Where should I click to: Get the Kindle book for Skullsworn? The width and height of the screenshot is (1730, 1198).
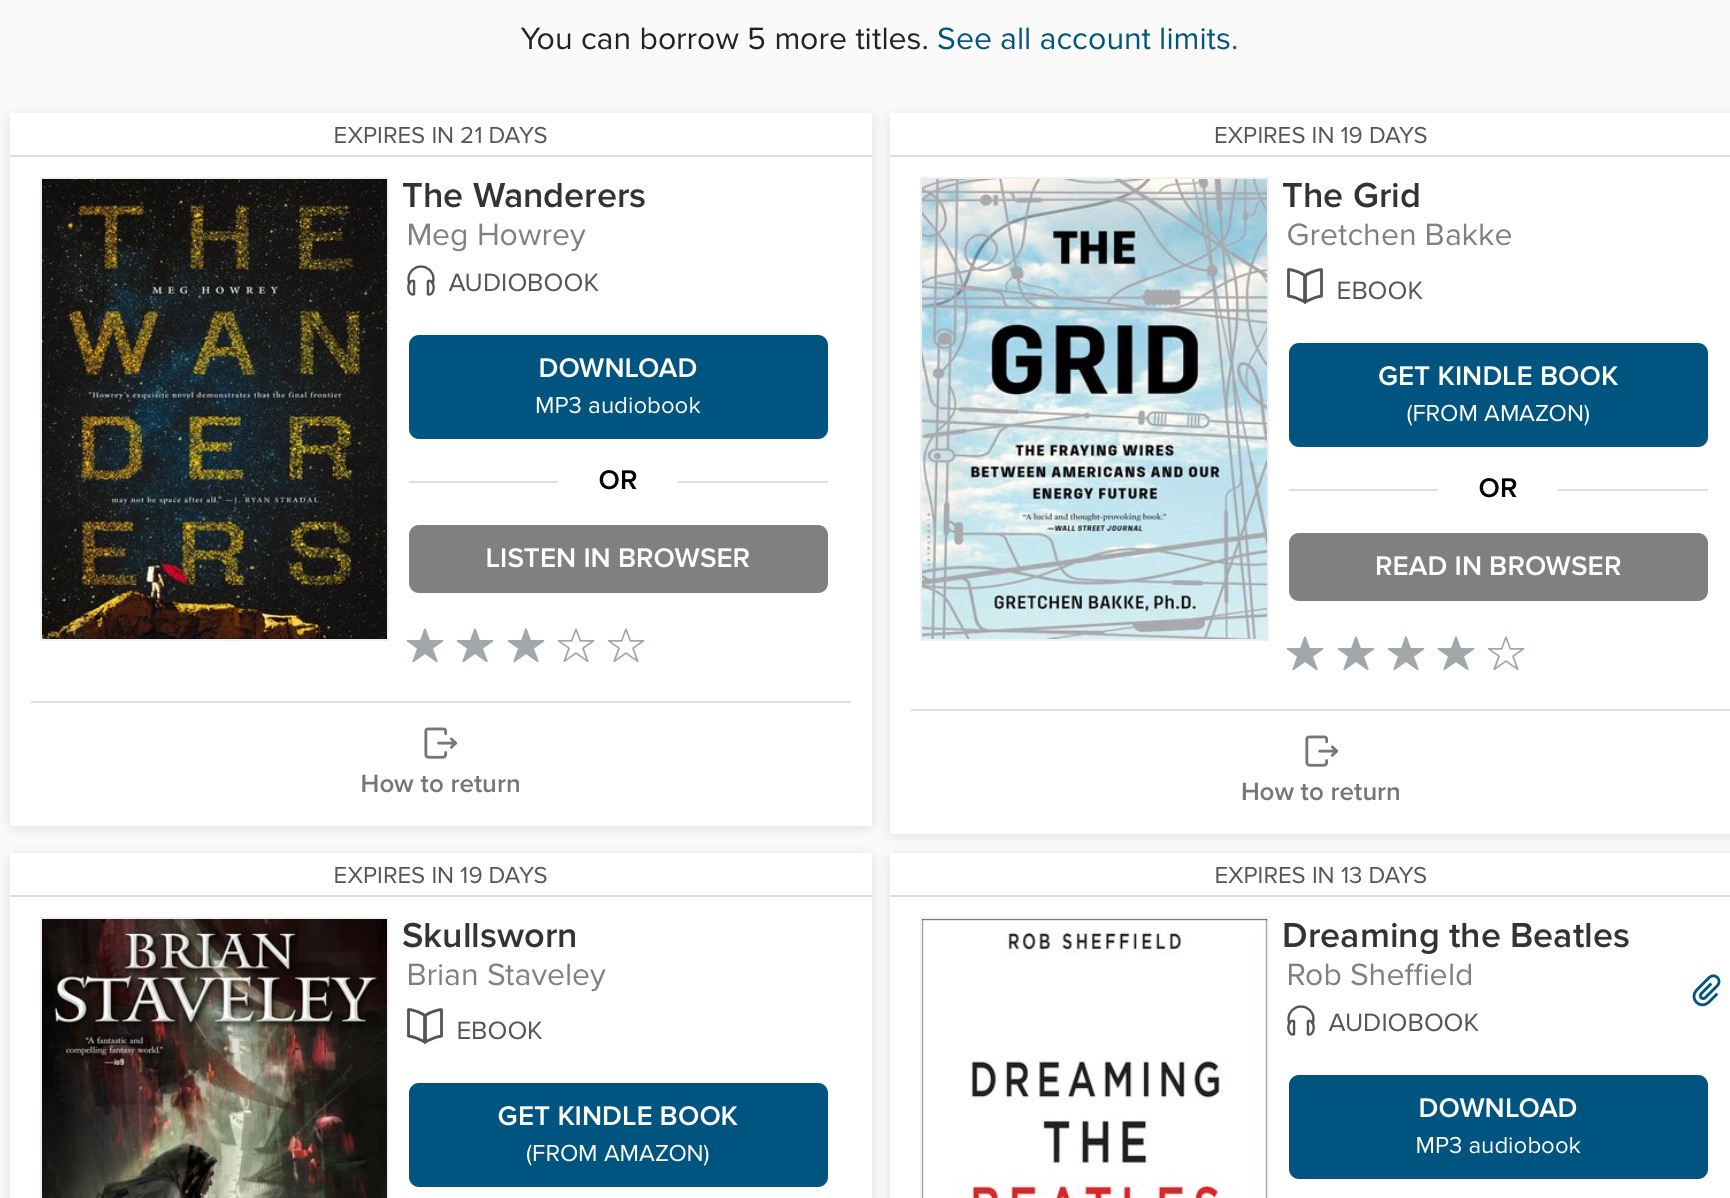coord(618,1135)
